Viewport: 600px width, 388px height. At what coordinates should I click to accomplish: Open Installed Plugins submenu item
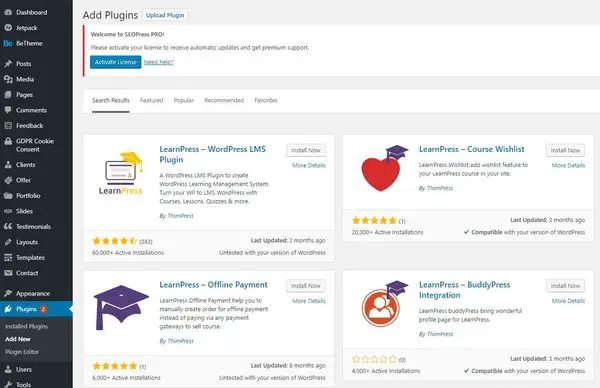26,326
